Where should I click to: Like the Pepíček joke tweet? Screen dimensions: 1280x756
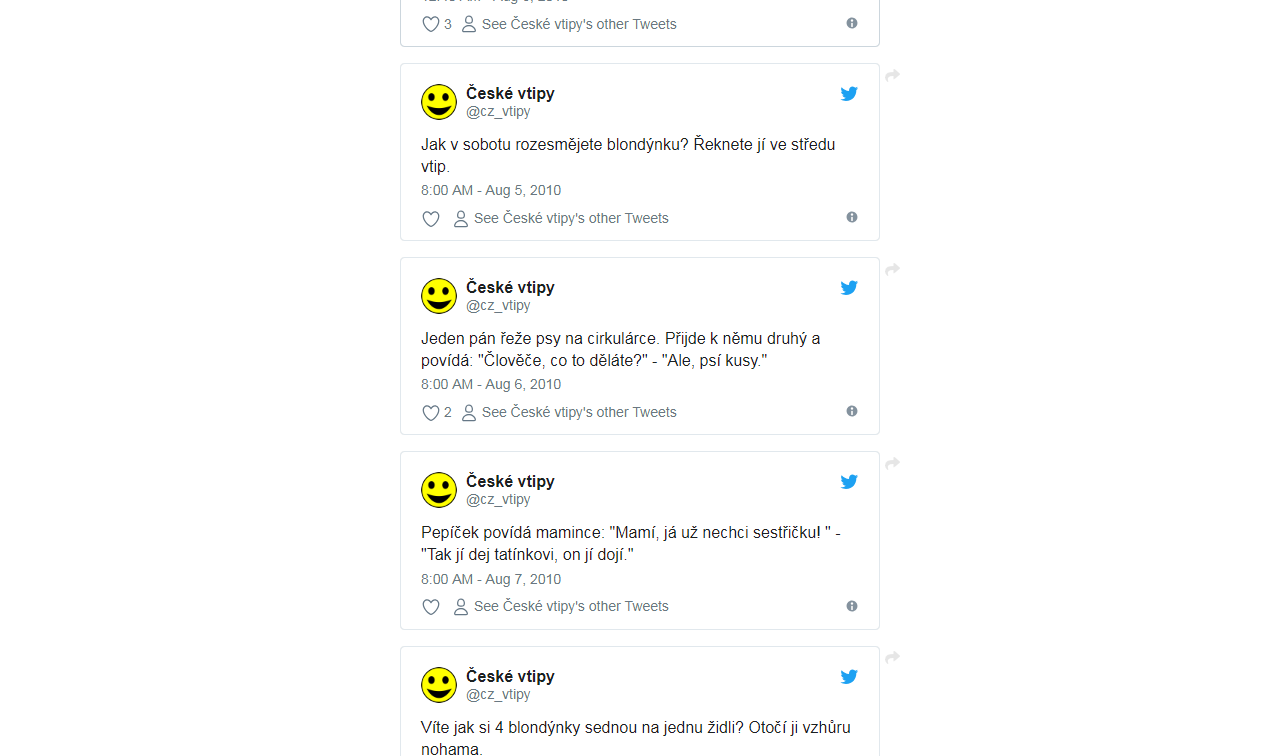(x=431, y=607)
